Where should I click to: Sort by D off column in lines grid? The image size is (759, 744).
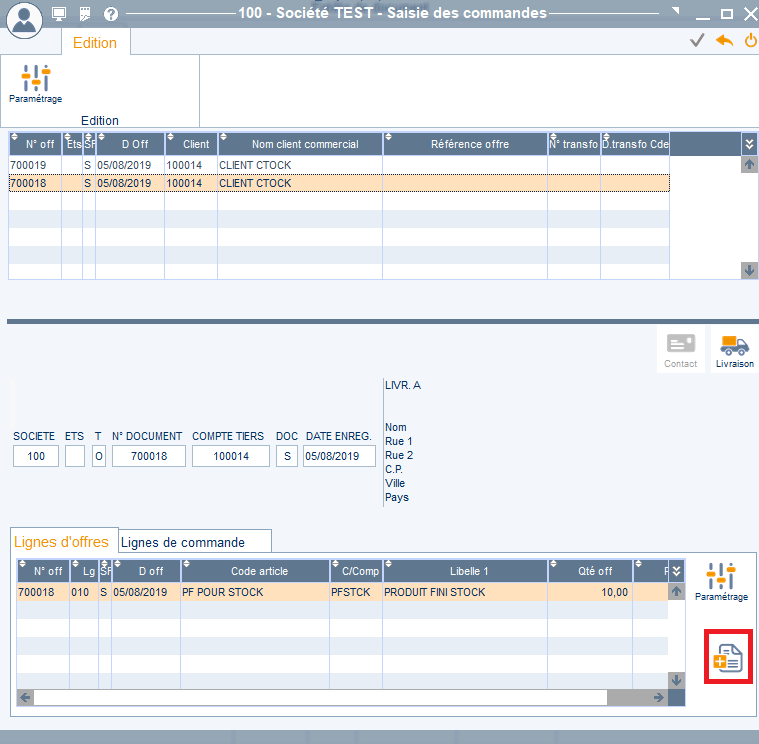tap(146, 571)
